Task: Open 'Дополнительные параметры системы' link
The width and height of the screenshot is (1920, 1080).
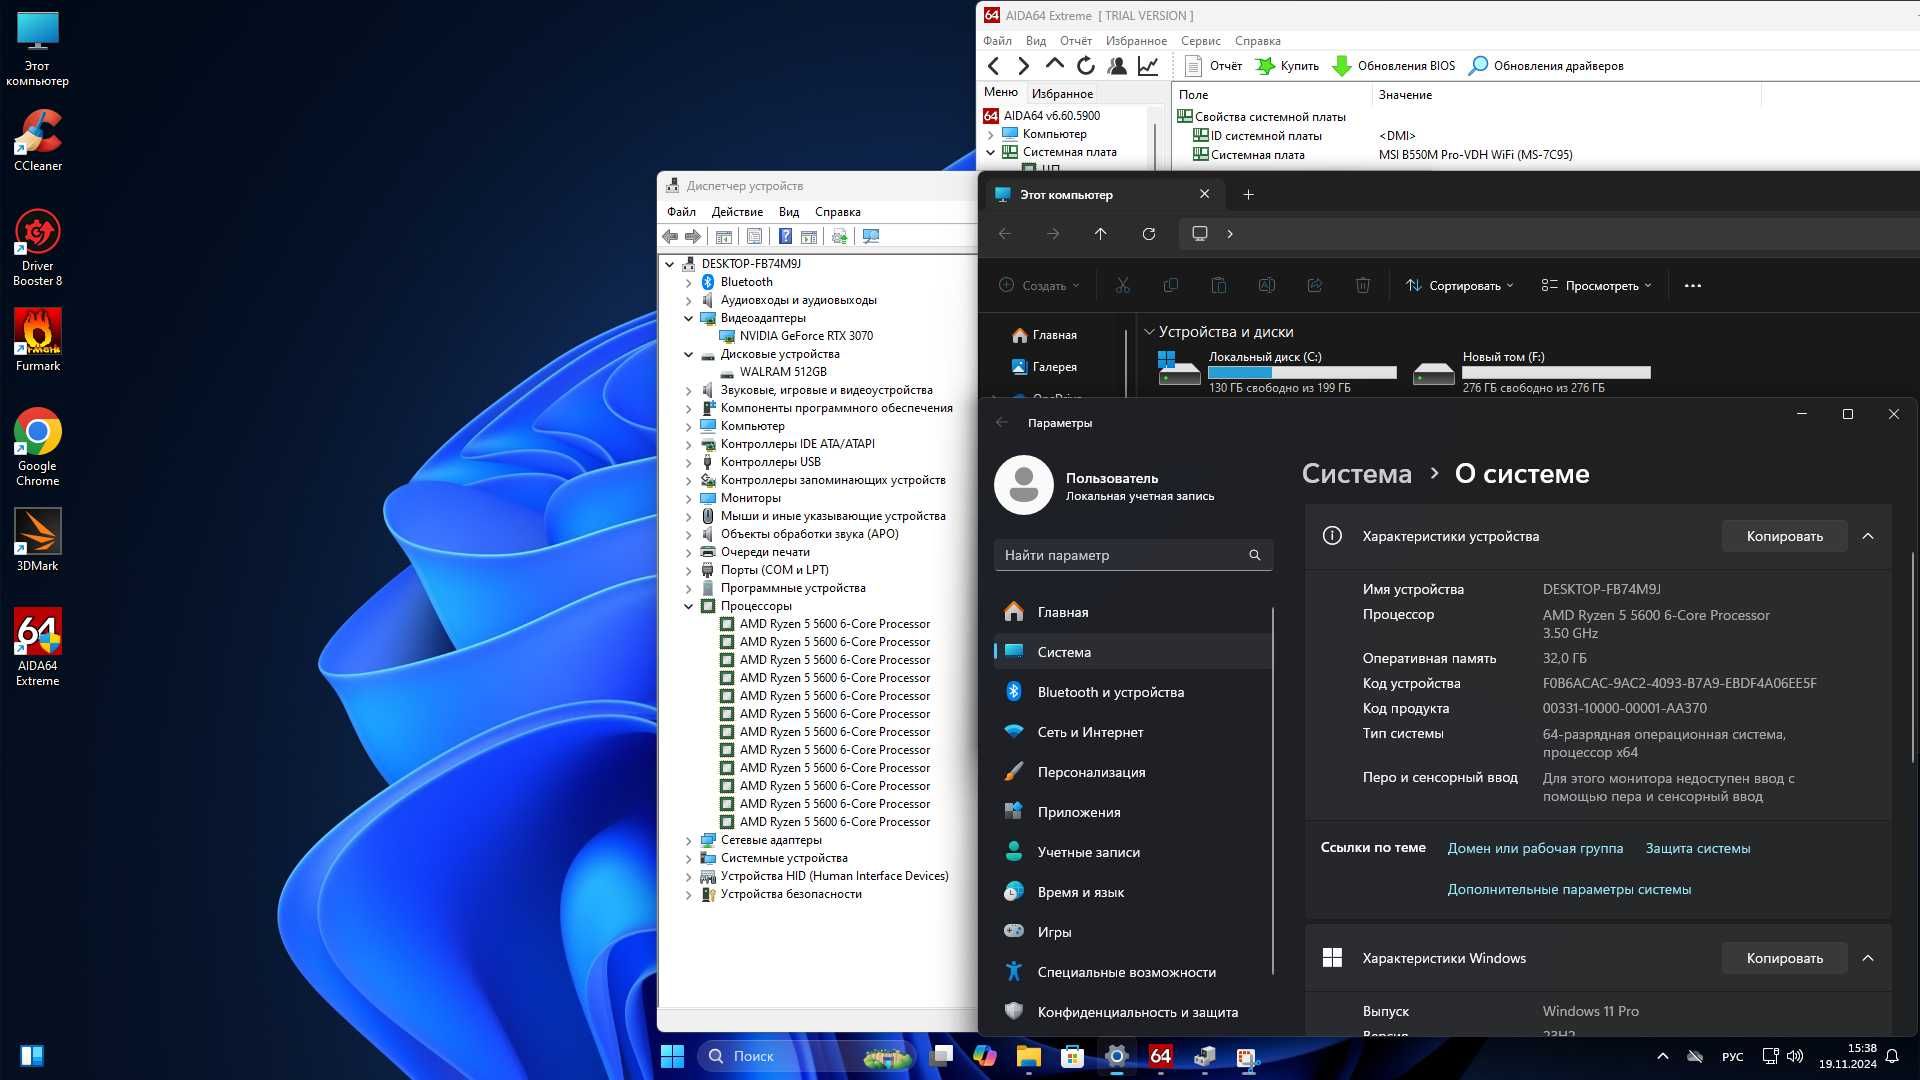Action: 1569,889
